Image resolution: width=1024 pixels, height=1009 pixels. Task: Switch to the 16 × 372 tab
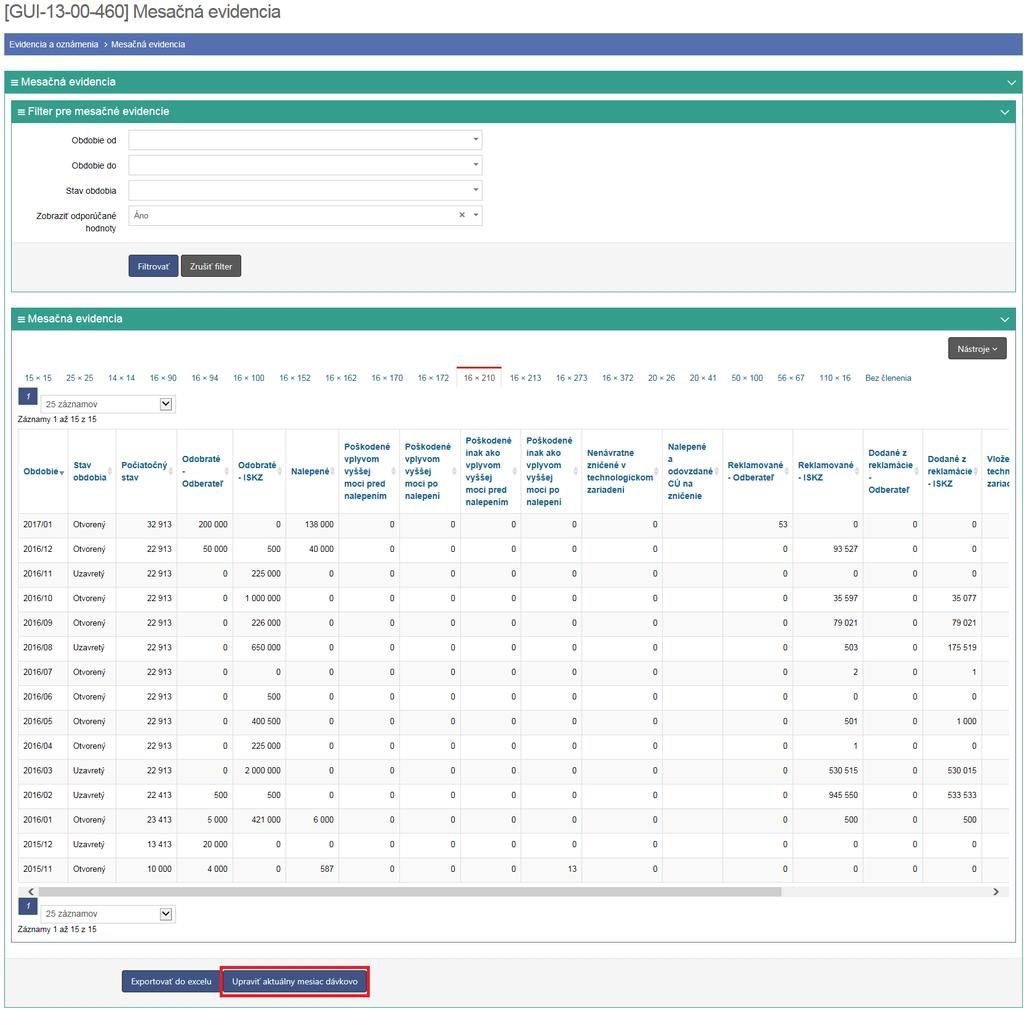tap(618, 378)
